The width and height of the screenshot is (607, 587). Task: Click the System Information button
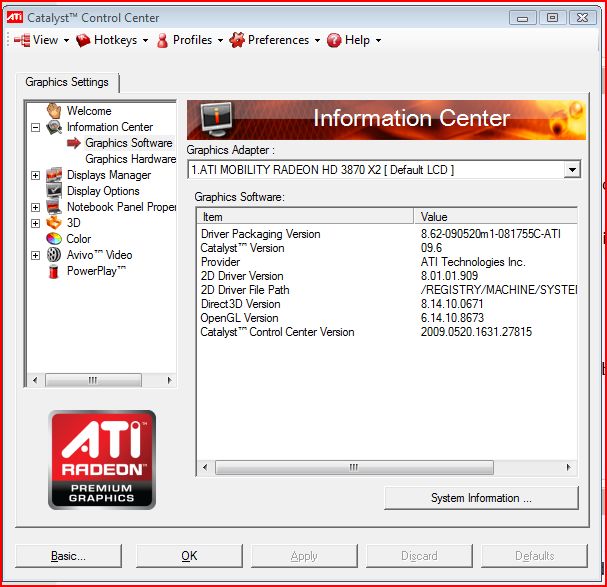coord(481,498)
